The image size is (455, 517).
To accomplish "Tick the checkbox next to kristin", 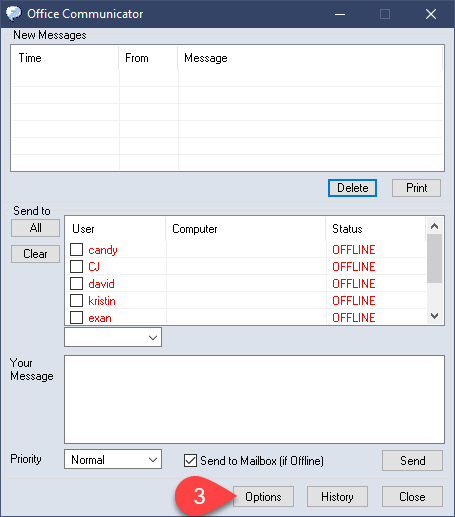I will point(77,300).
